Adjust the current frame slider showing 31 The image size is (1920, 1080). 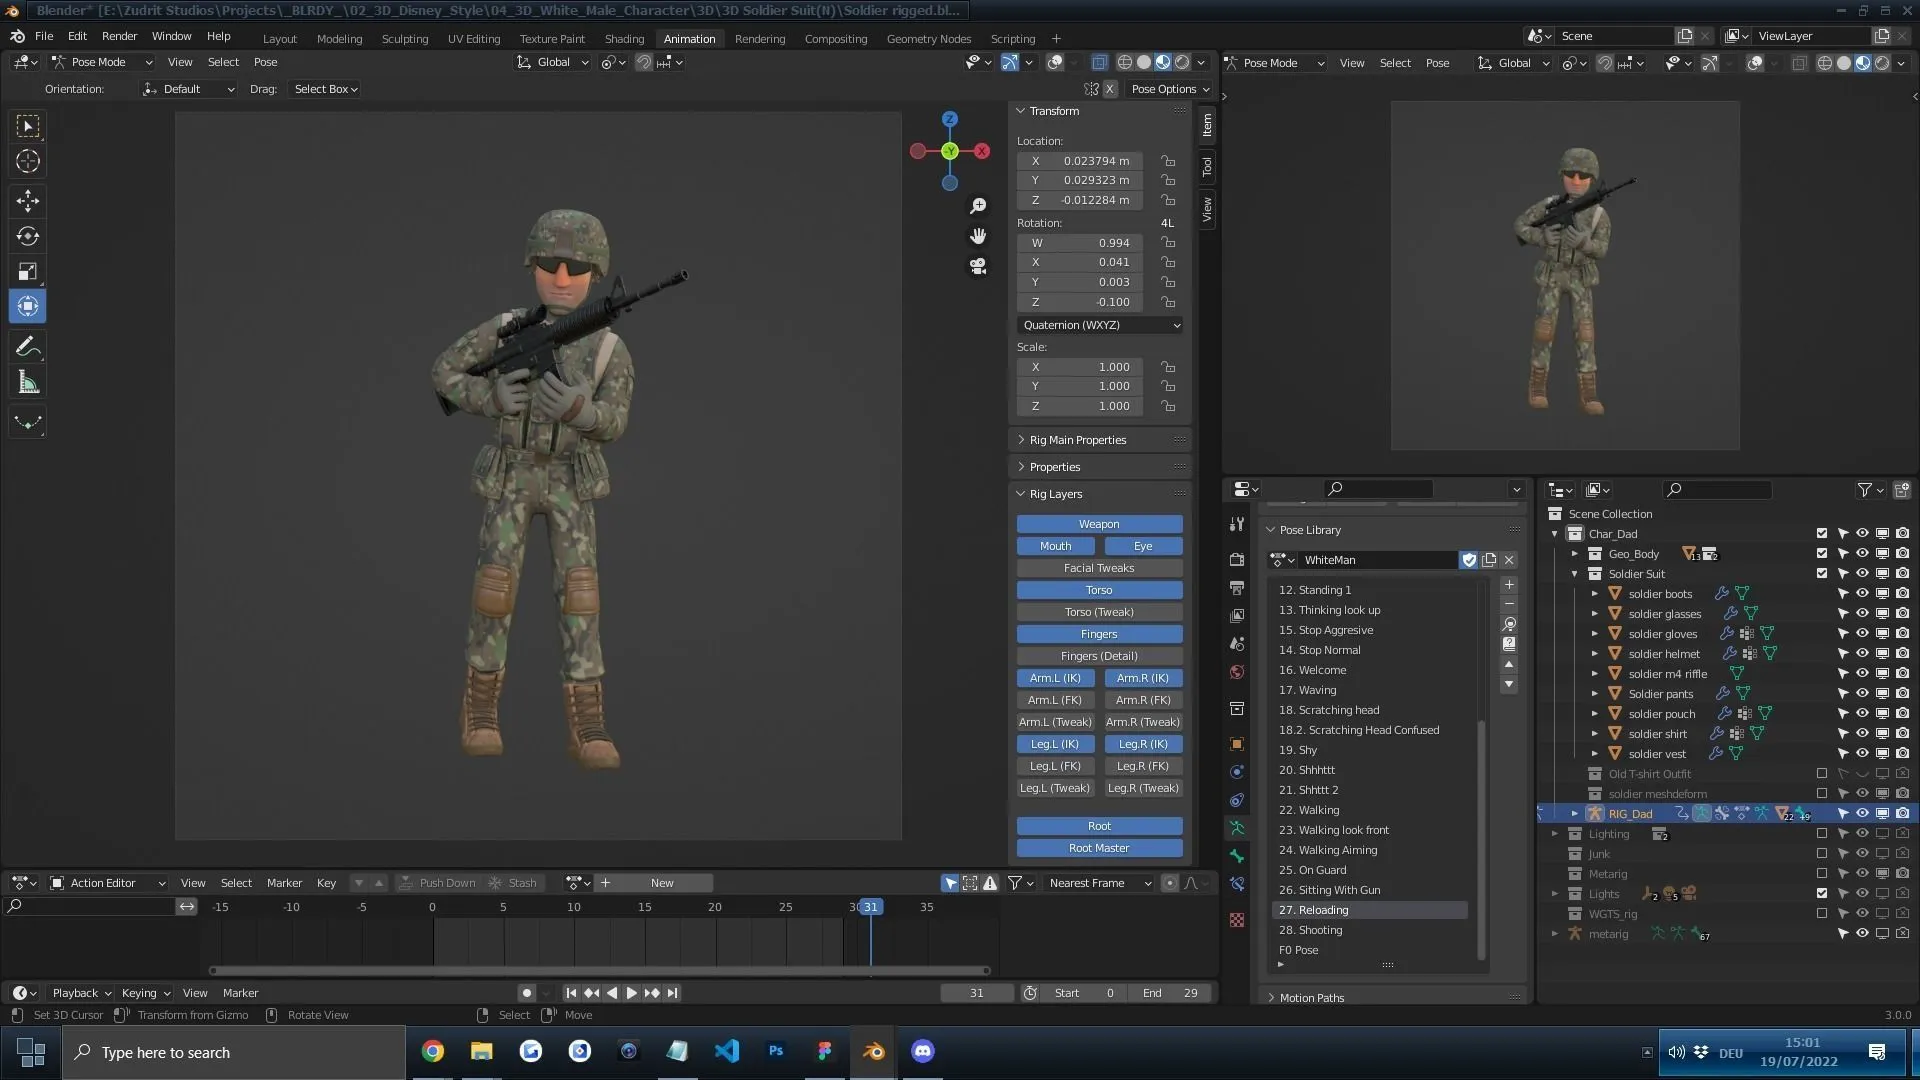click(x=977, y=992)
